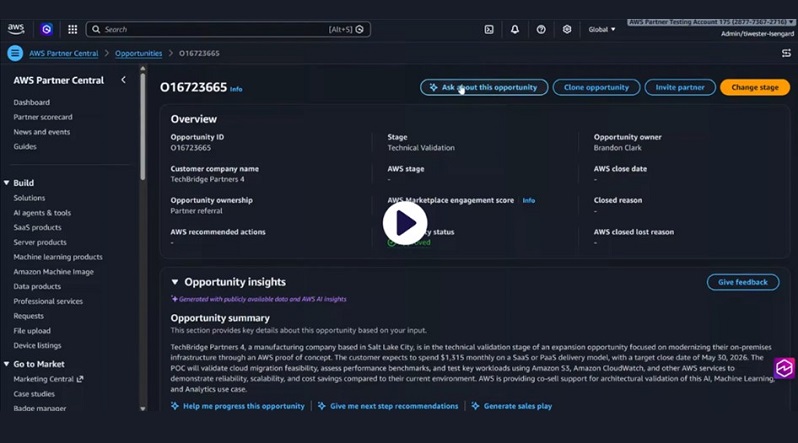Open the settings gear icon
The image size is (798, 443).
[567, 30]
